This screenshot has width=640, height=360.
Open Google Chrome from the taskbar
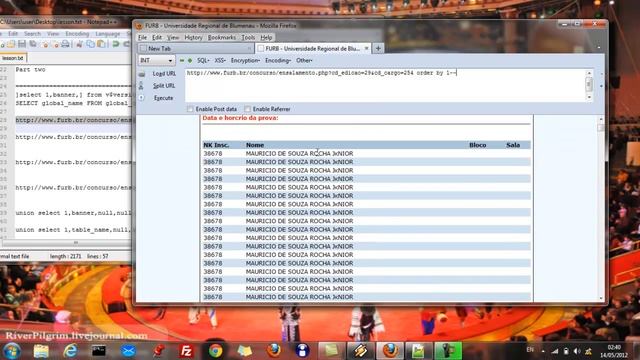point(216,351)
